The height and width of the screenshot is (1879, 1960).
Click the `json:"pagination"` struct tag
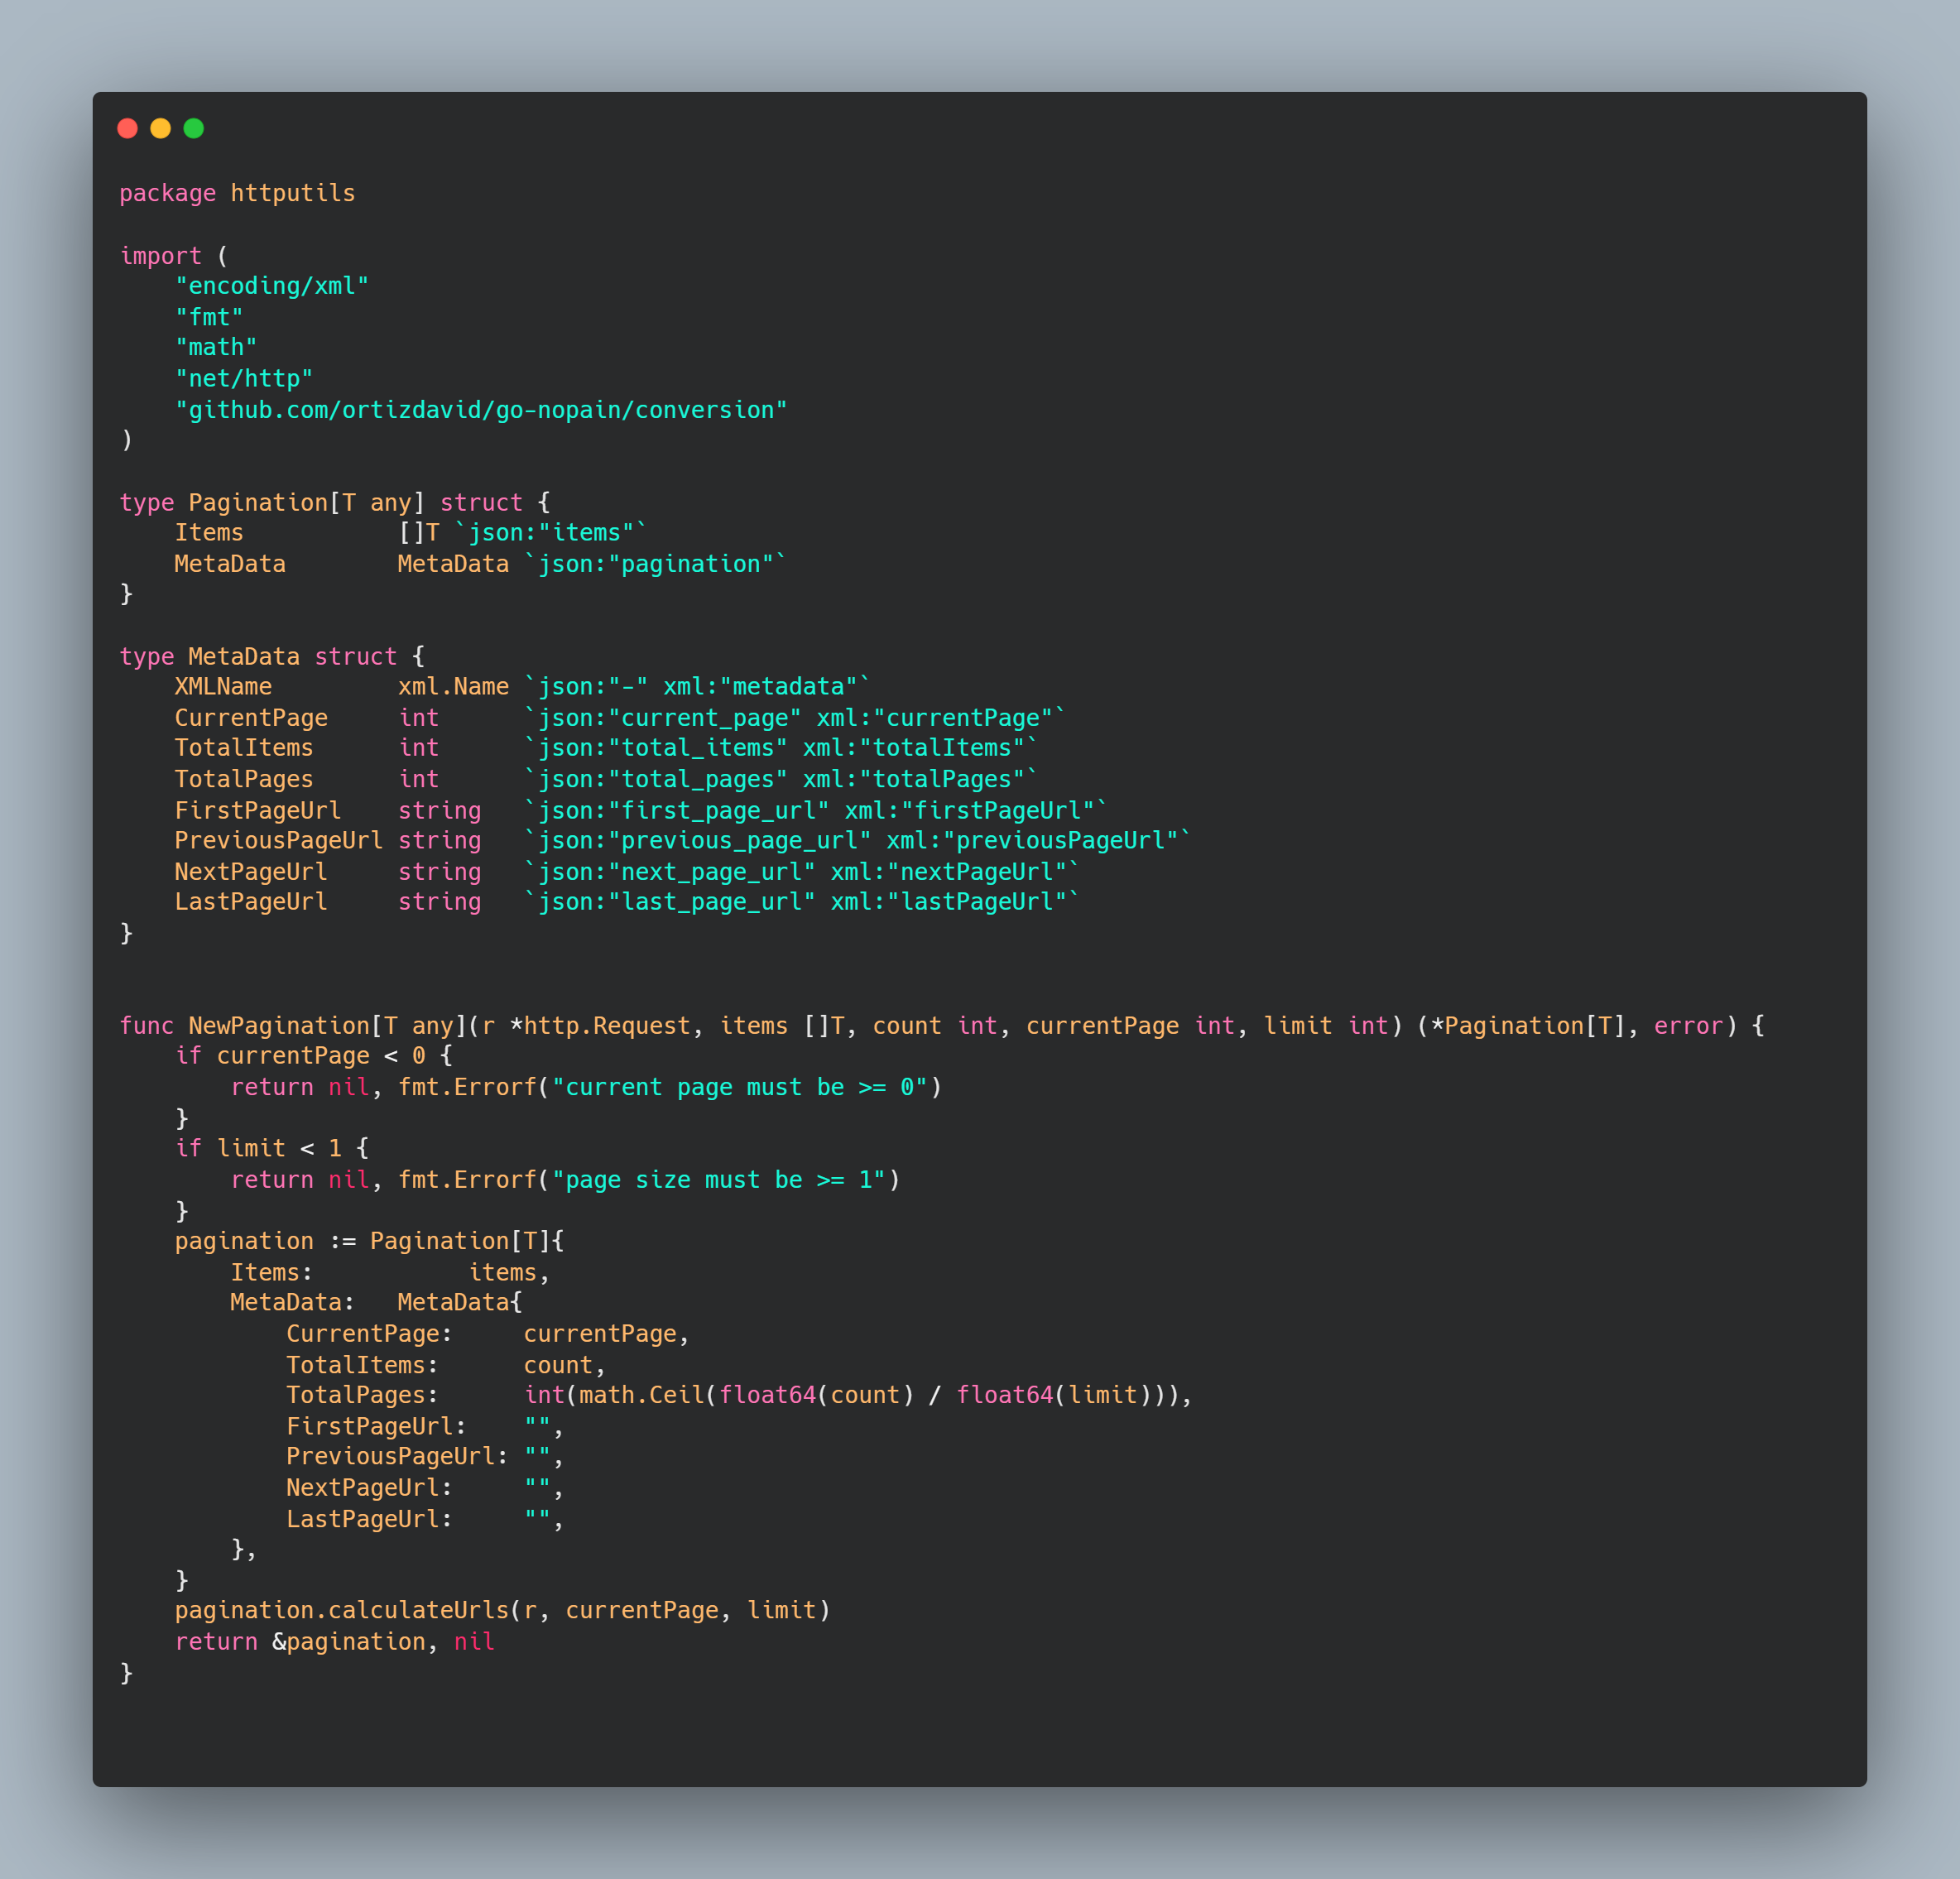pyautogui.click(x=656, y=564)
